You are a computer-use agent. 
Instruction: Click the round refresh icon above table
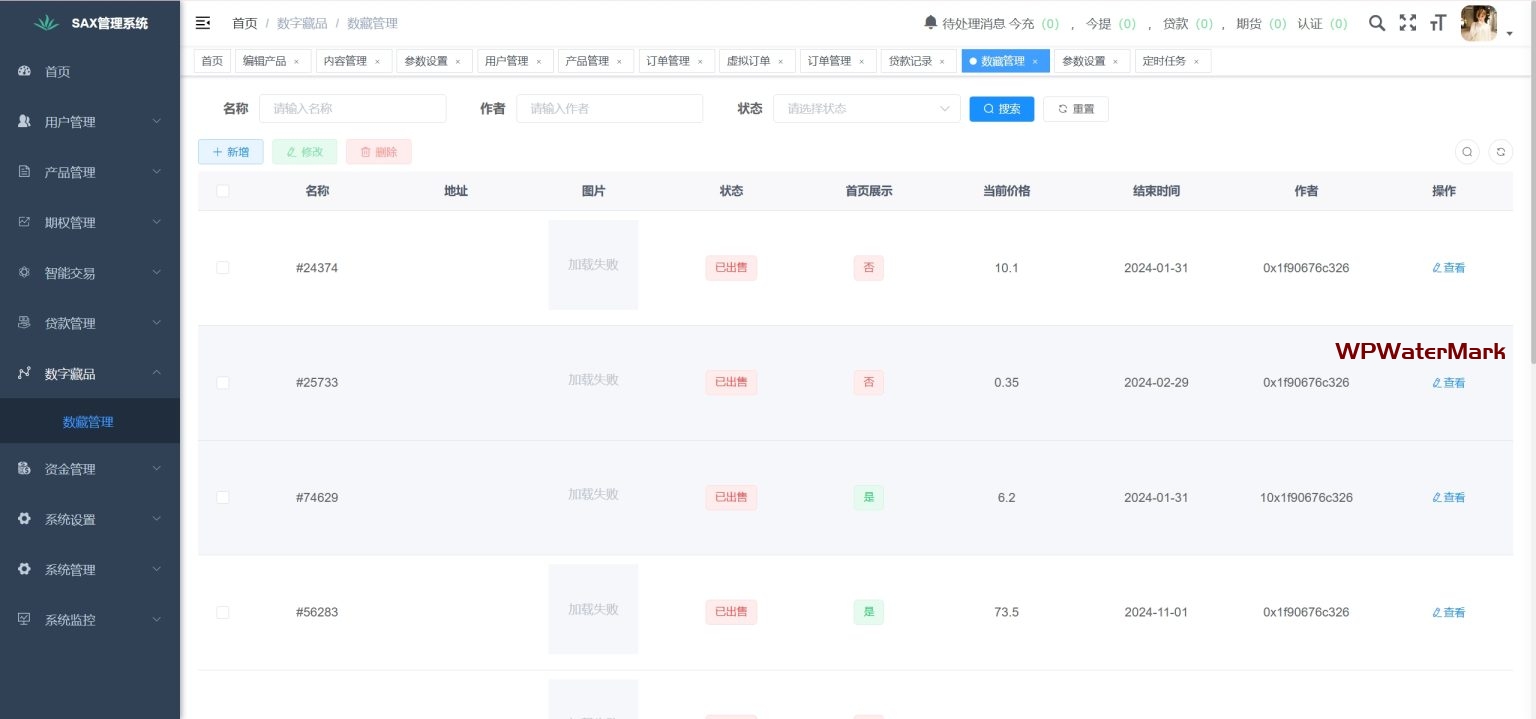click(x=1500, y=152)
